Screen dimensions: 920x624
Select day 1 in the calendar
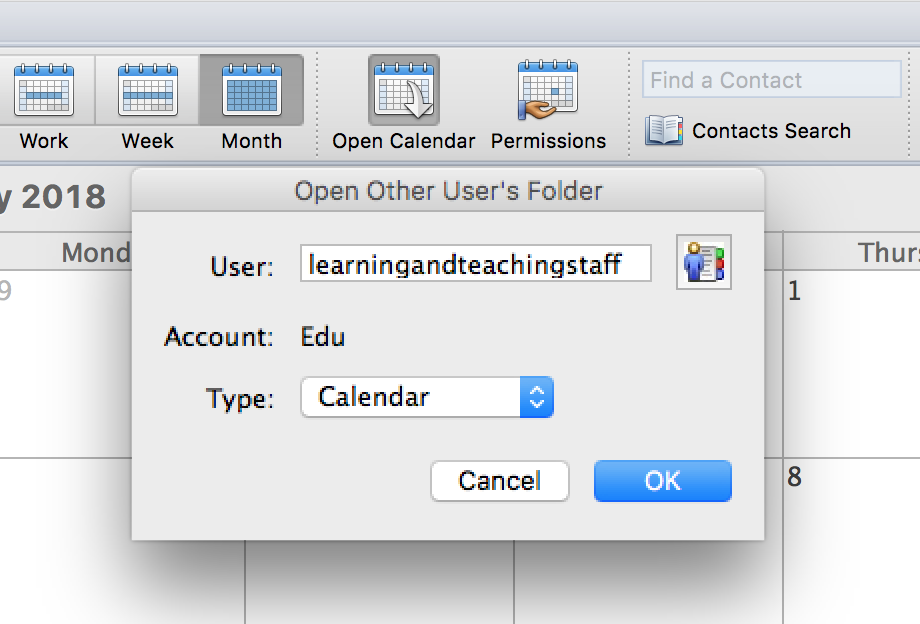point(794,291)
